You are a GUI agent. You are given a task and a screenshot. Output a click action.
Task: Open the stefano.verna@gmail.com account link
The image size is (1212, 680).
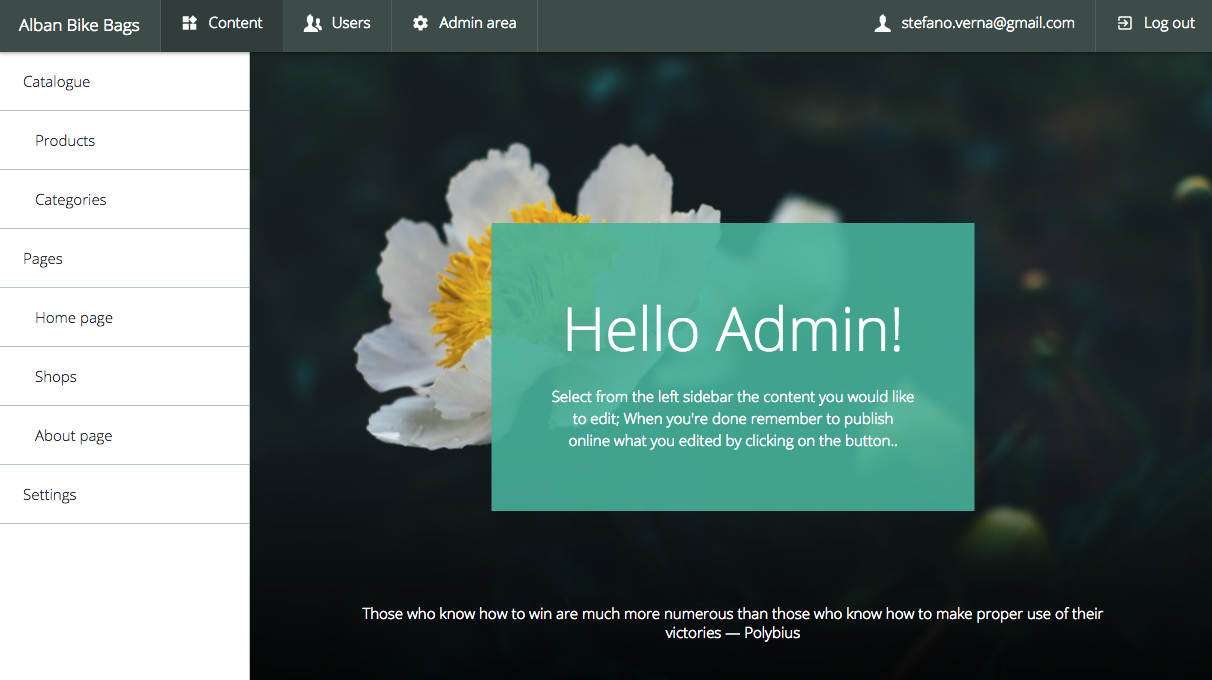pyautogui.click(x=988, y=23)
